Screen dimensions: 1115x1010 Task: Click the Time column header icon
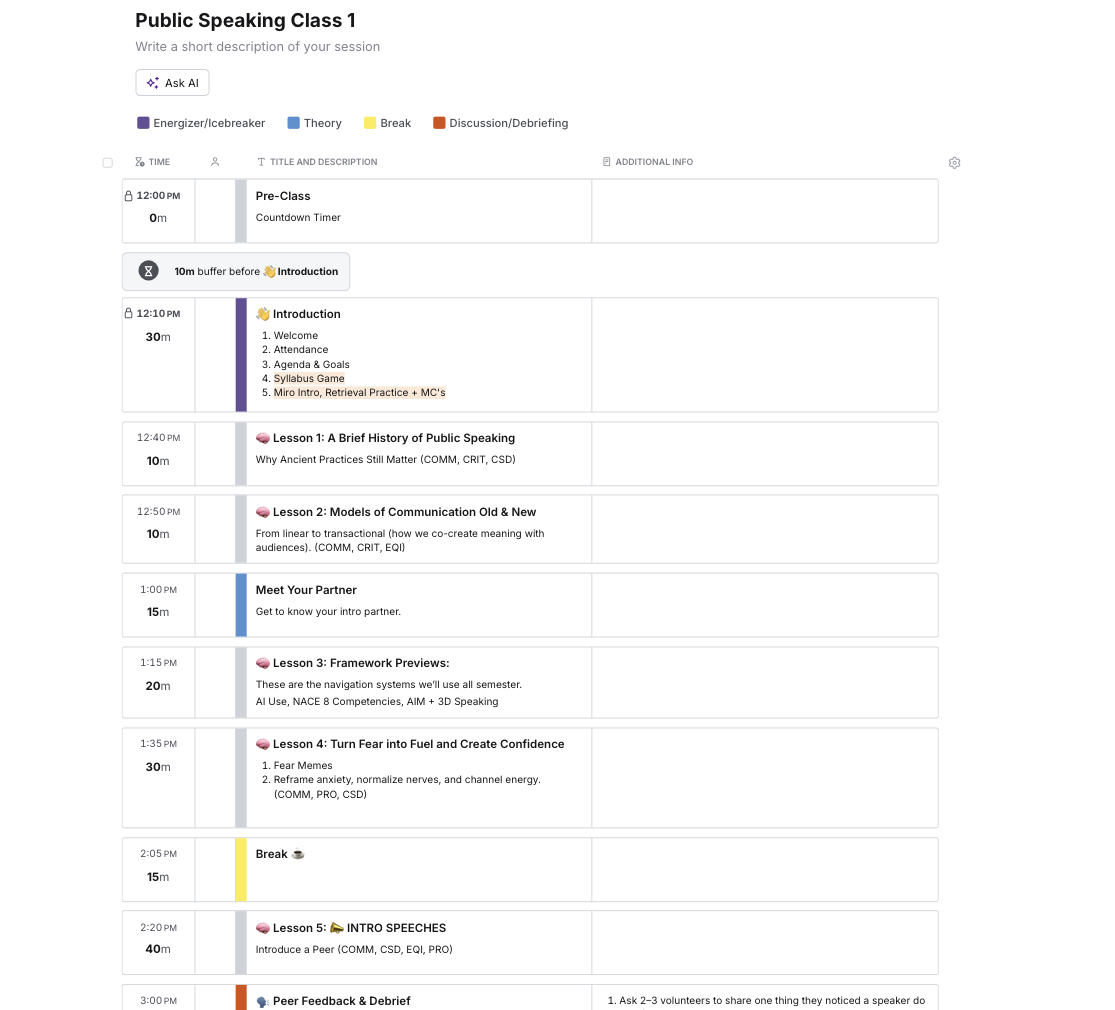(140, 162)
